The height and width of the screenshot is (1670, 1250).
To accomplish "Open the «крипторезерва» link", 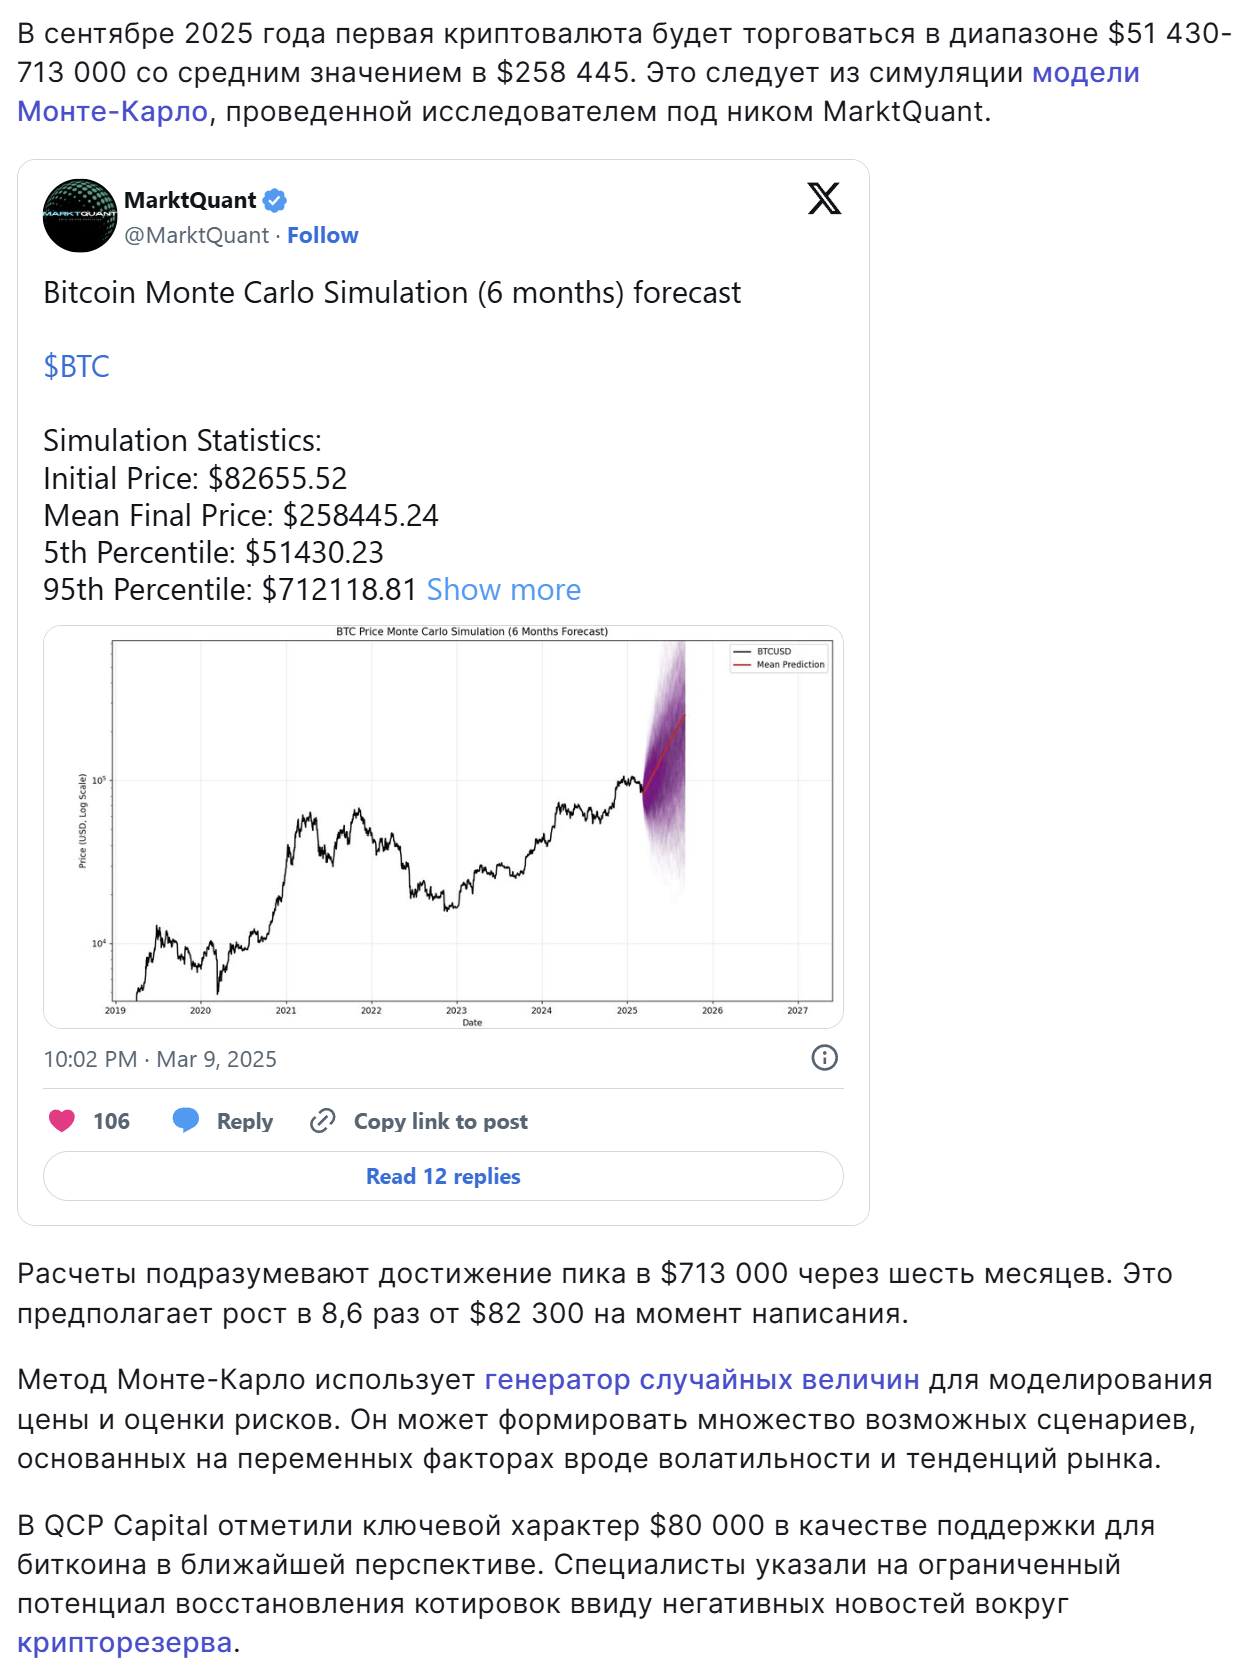I will 124,1642.
